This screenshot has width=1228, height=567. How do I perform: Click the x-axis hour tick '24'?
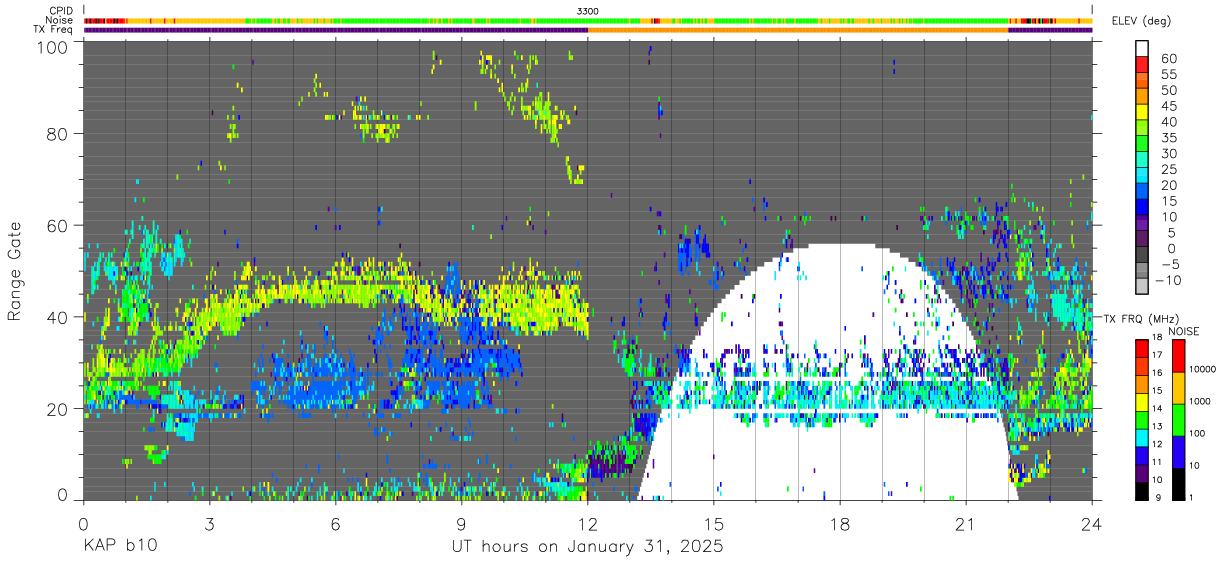(1092, 524)
